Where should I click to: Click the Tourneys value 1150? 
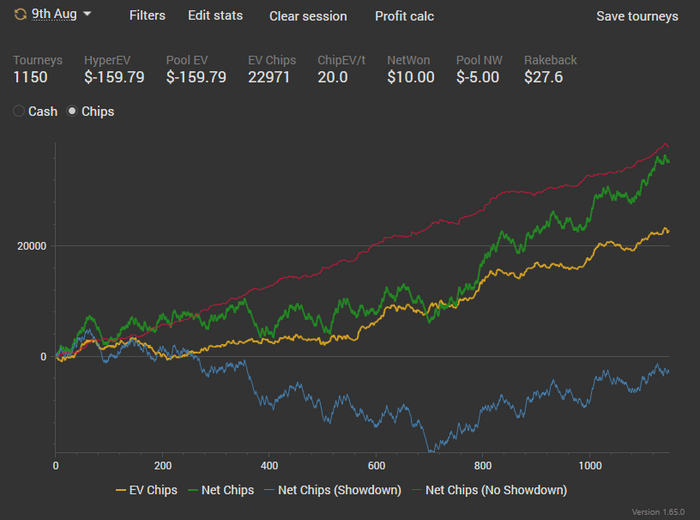[30, 77]
